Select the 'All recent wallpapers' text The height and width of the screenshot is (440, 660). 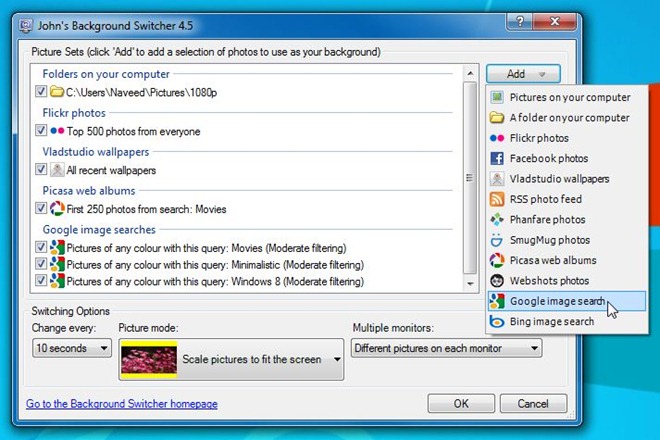(x=111, y=171)
